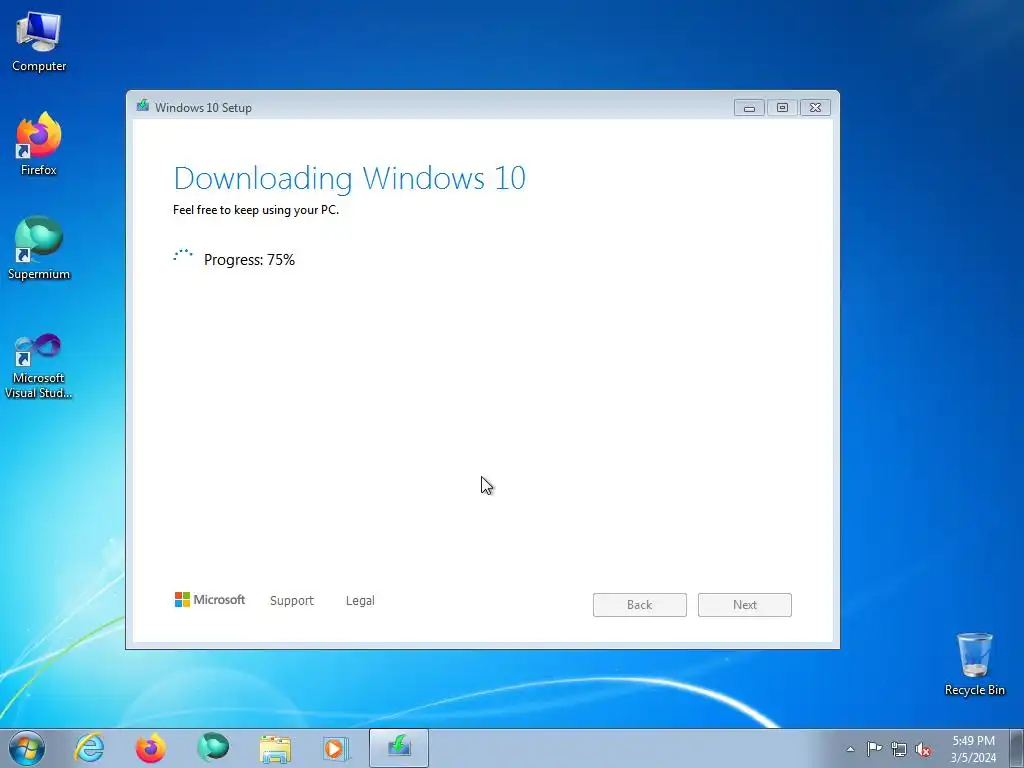1024x768 pixels.
Task: Close the Windows 10 Setup window
Action: (815, 108)
